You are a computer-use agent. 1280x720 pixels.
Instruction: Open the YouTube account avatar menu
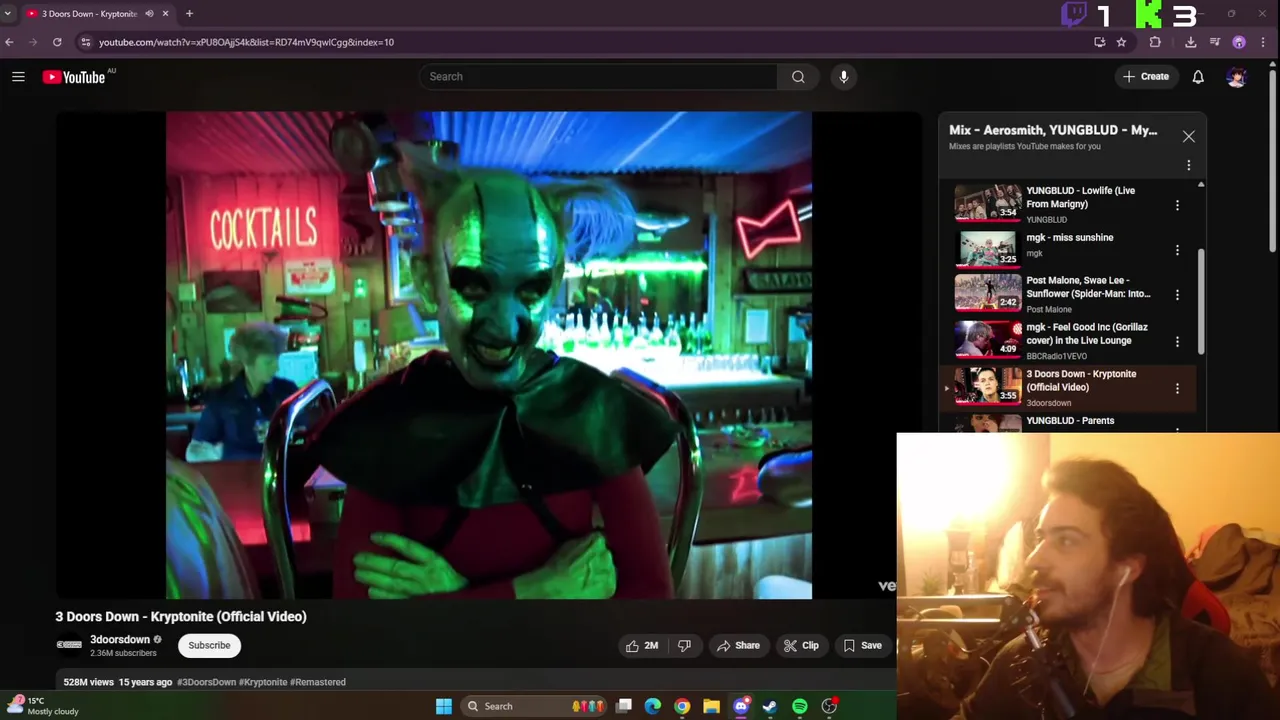click(1237, 77)
